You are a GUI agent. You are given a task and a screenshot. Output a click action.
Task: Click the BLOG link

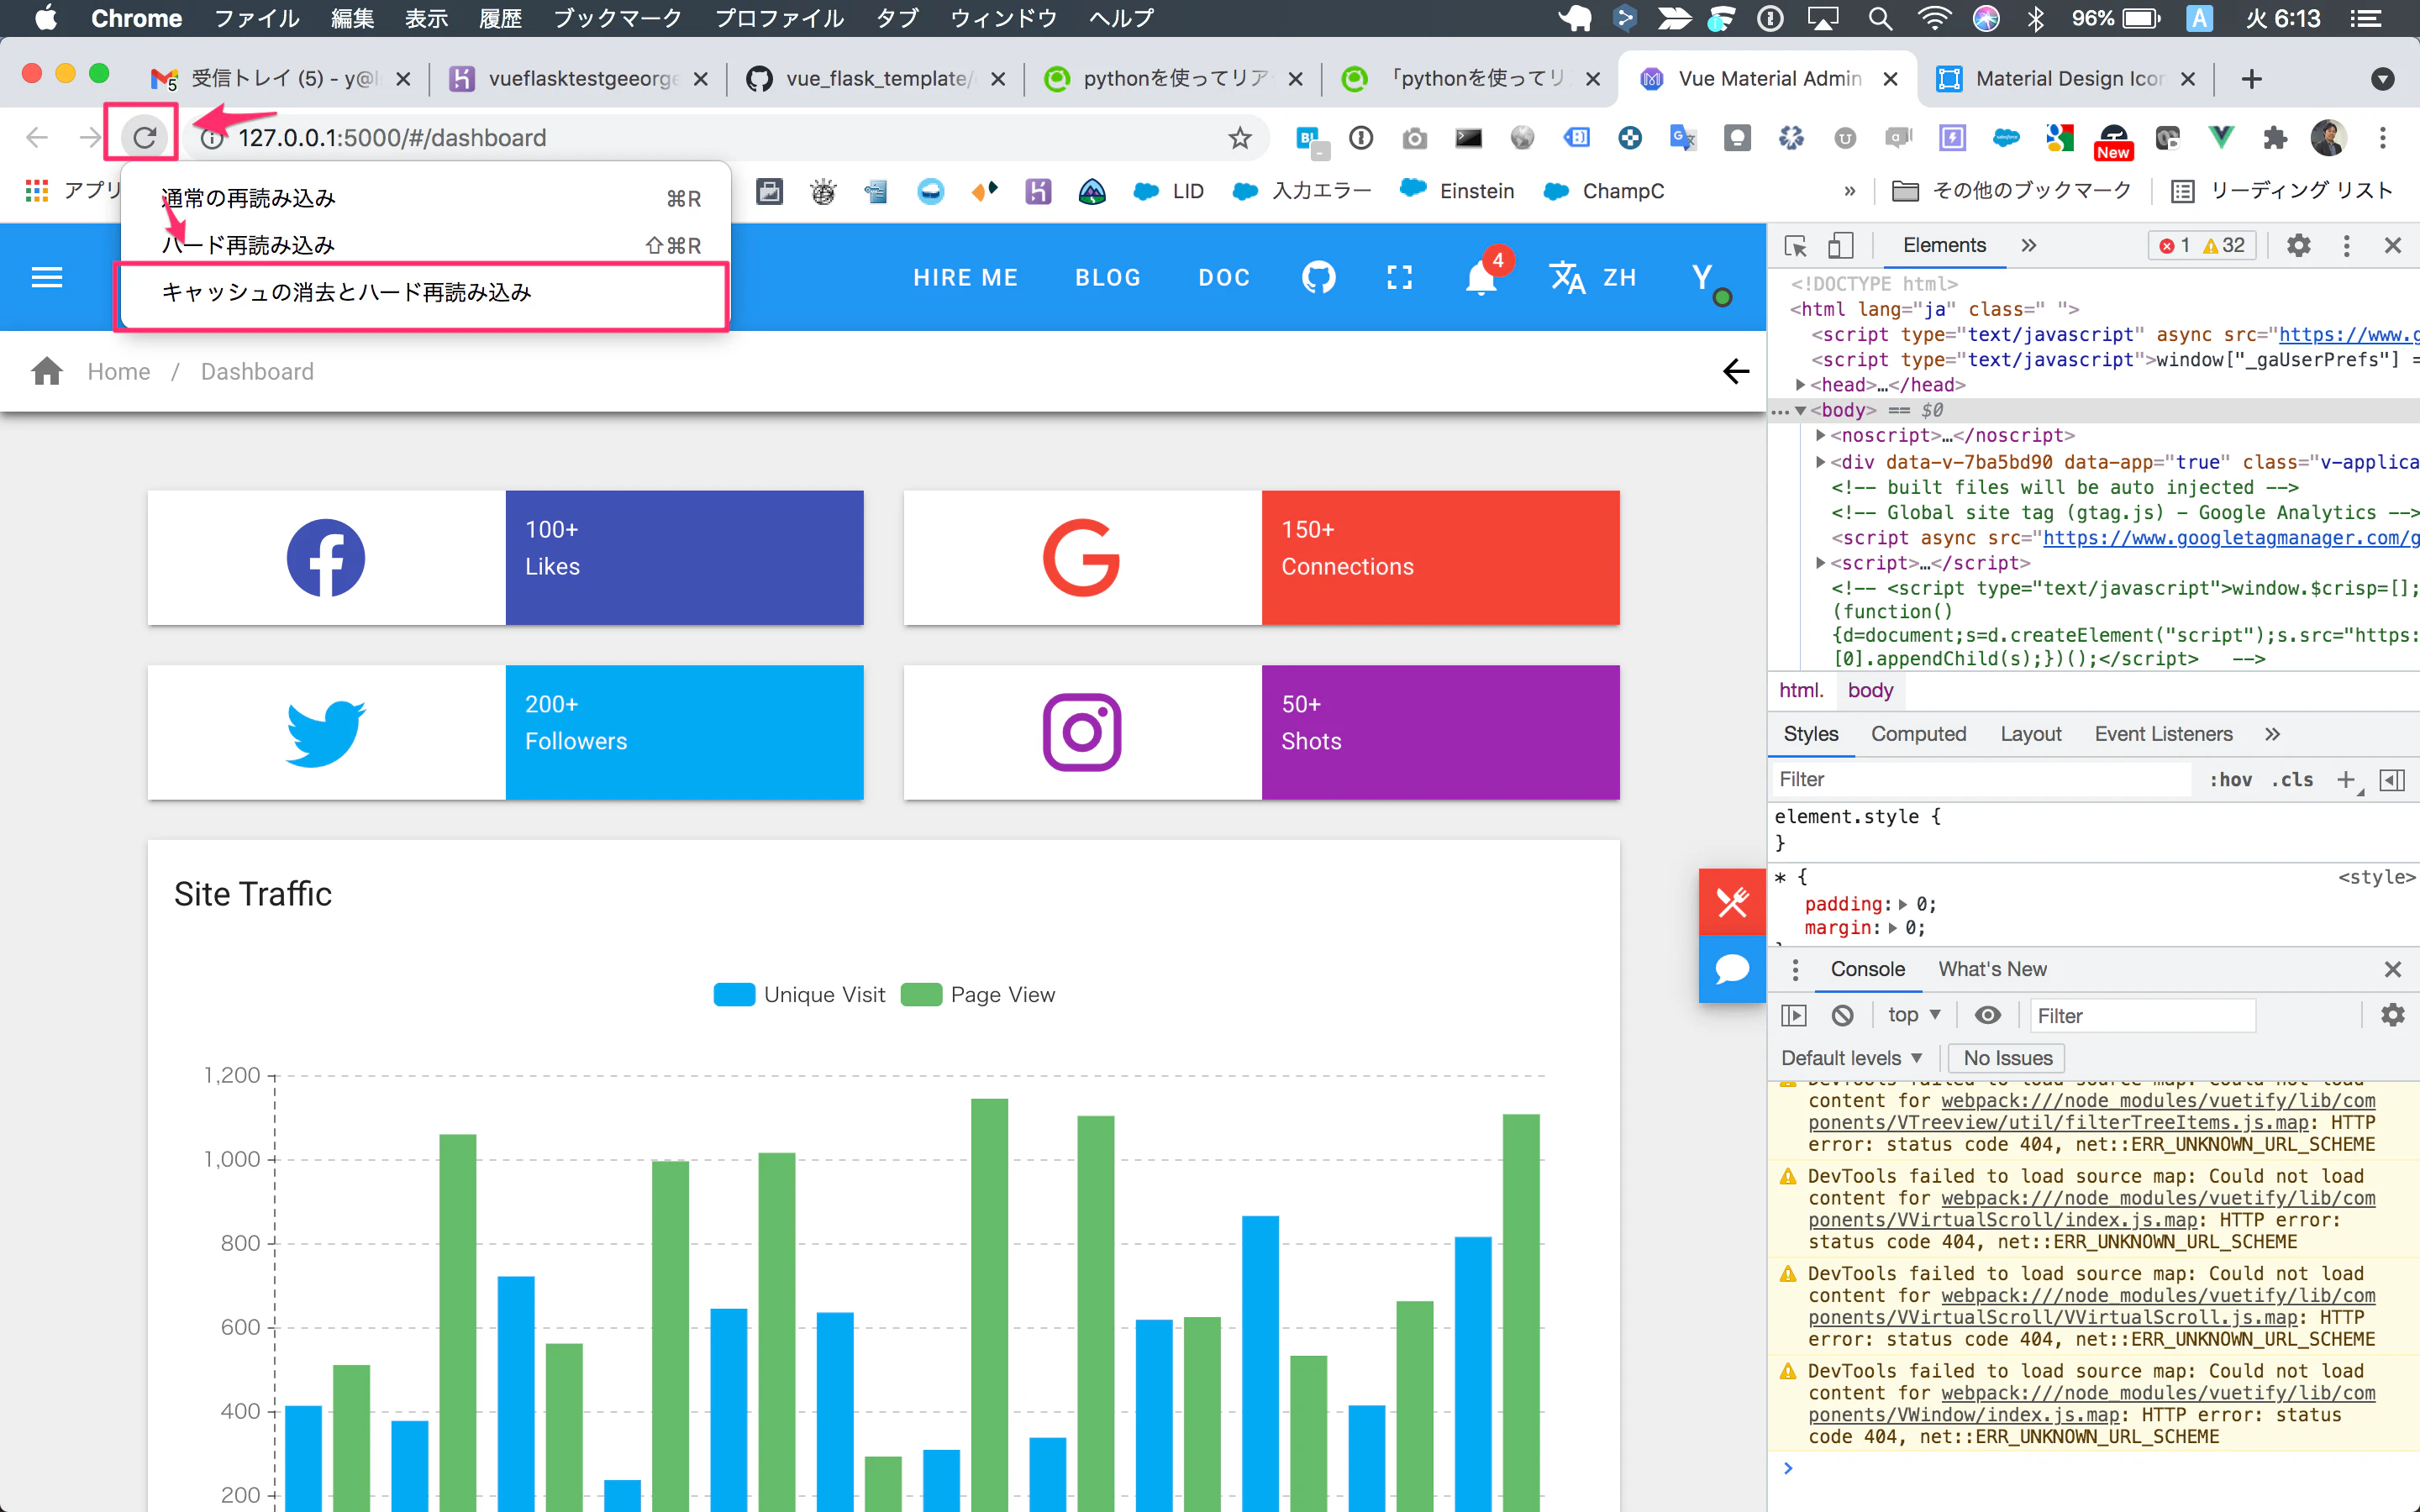[x=1108, y=277]
